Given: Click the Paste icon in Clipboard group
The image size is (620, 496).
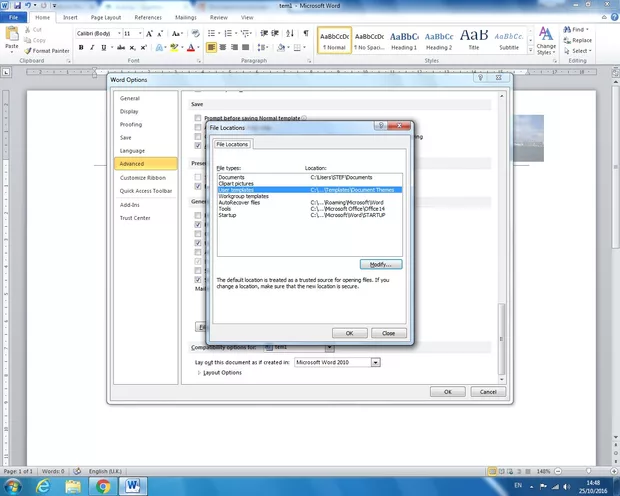Looking at the screenshot, I should [12, 39].
